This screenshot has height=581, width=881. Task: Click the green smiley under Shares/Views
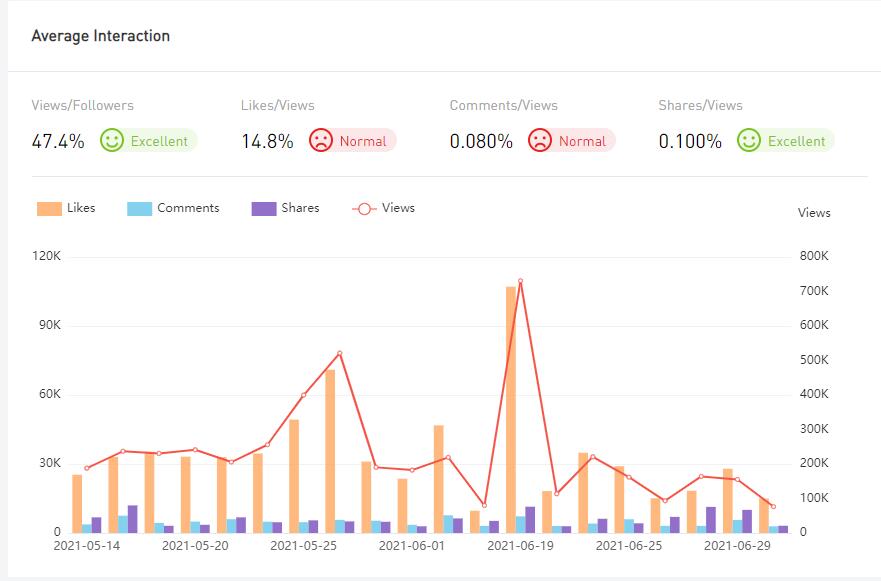pos(749,141)
